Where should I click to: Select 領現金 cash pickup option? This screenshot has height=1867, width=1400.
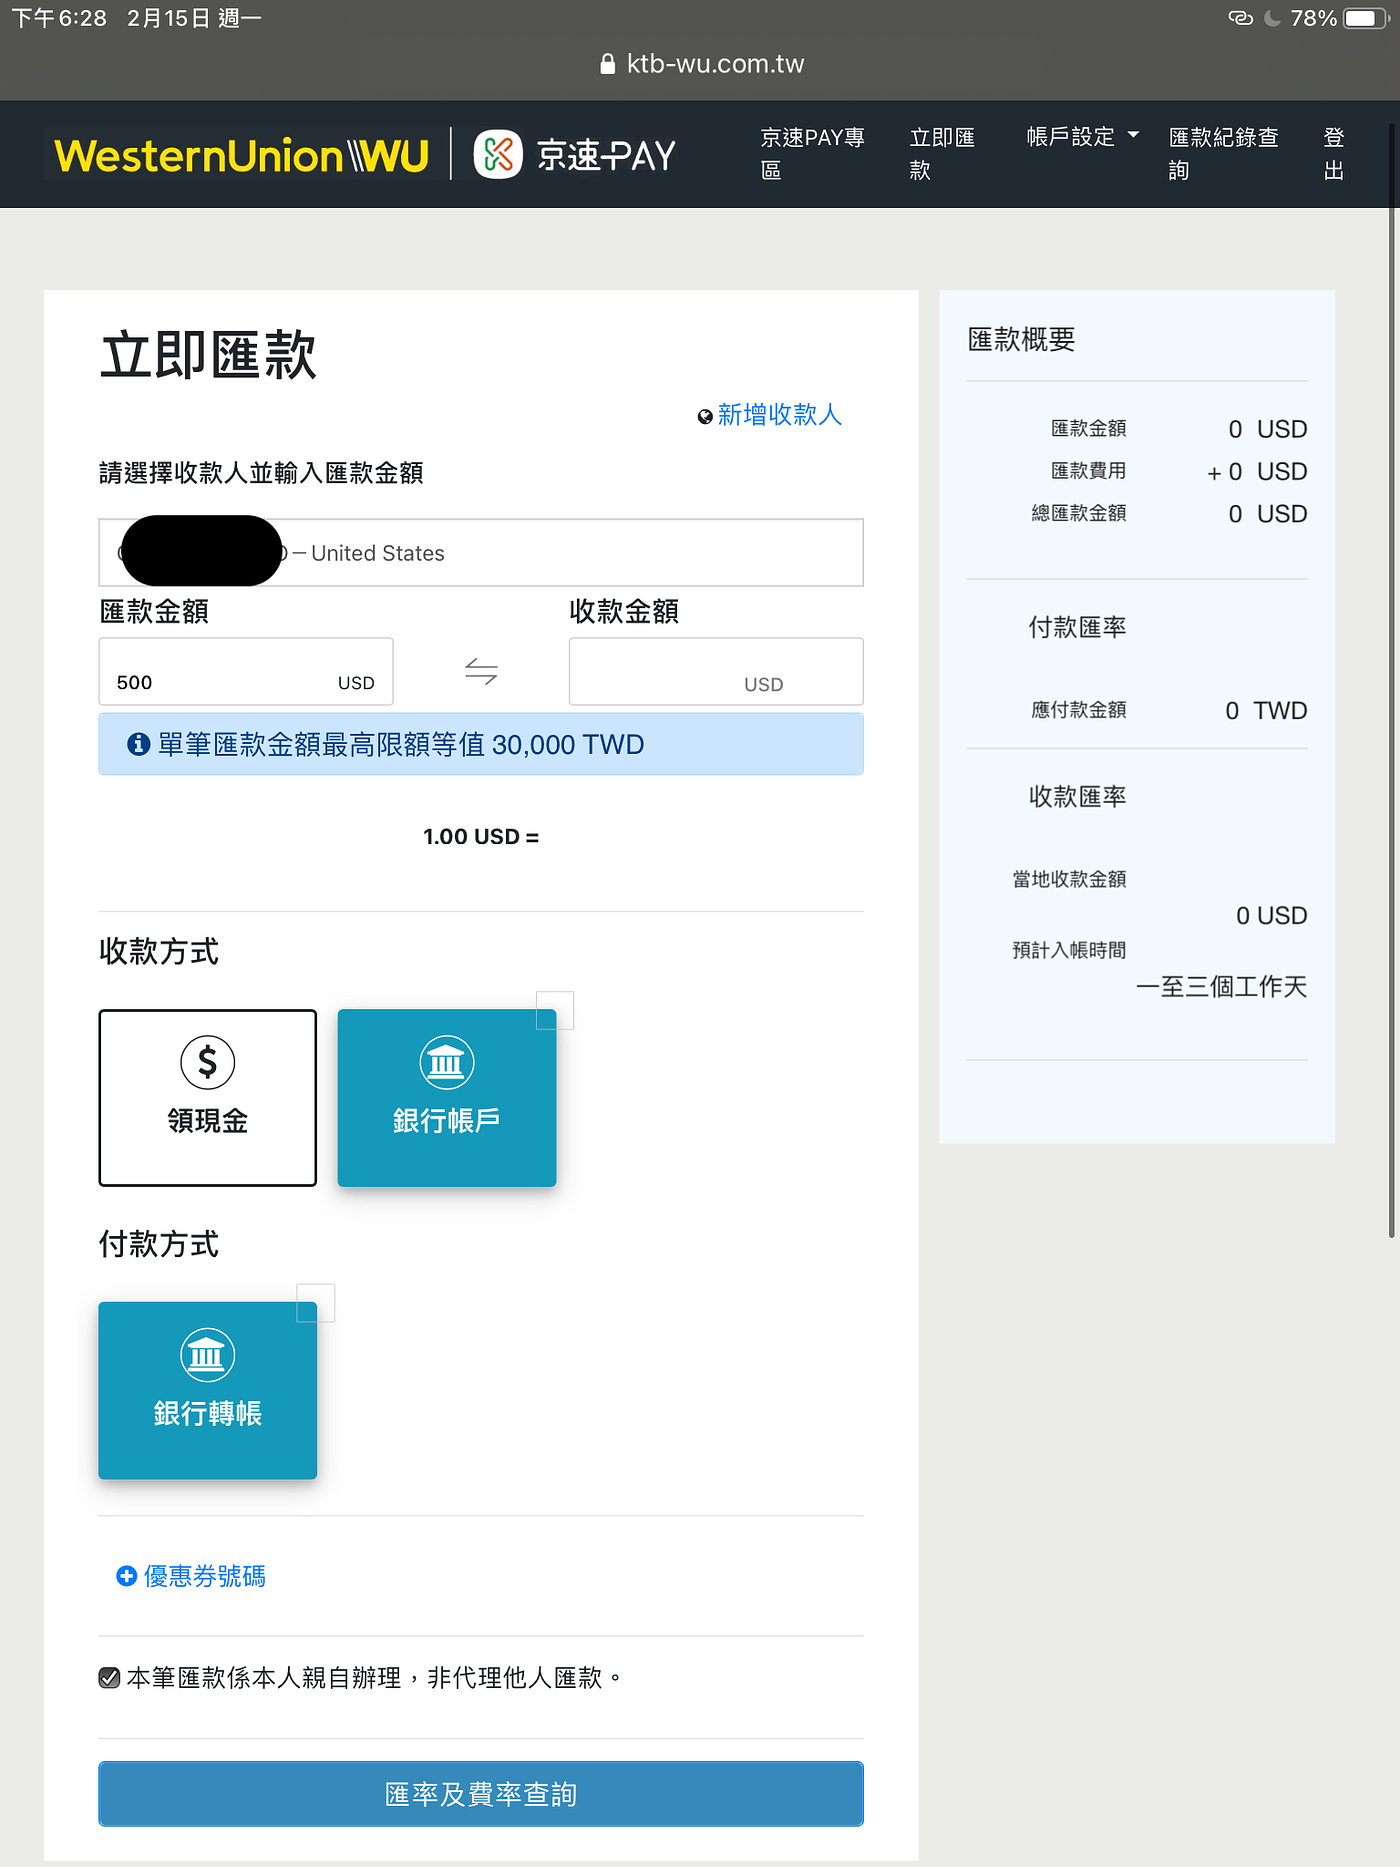coord(208,1098)
